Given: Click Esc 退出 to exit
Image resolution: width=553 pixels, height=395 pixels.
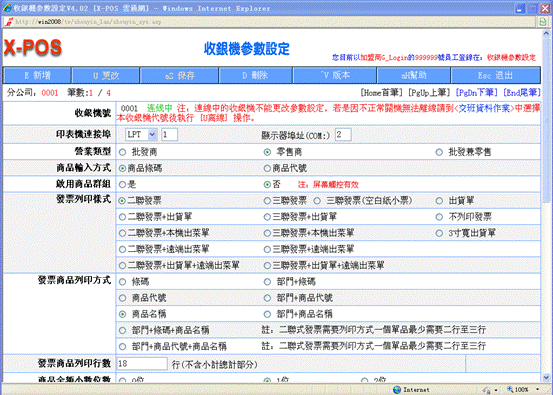Looking at the screenshot, I should [x=496, y=75].
